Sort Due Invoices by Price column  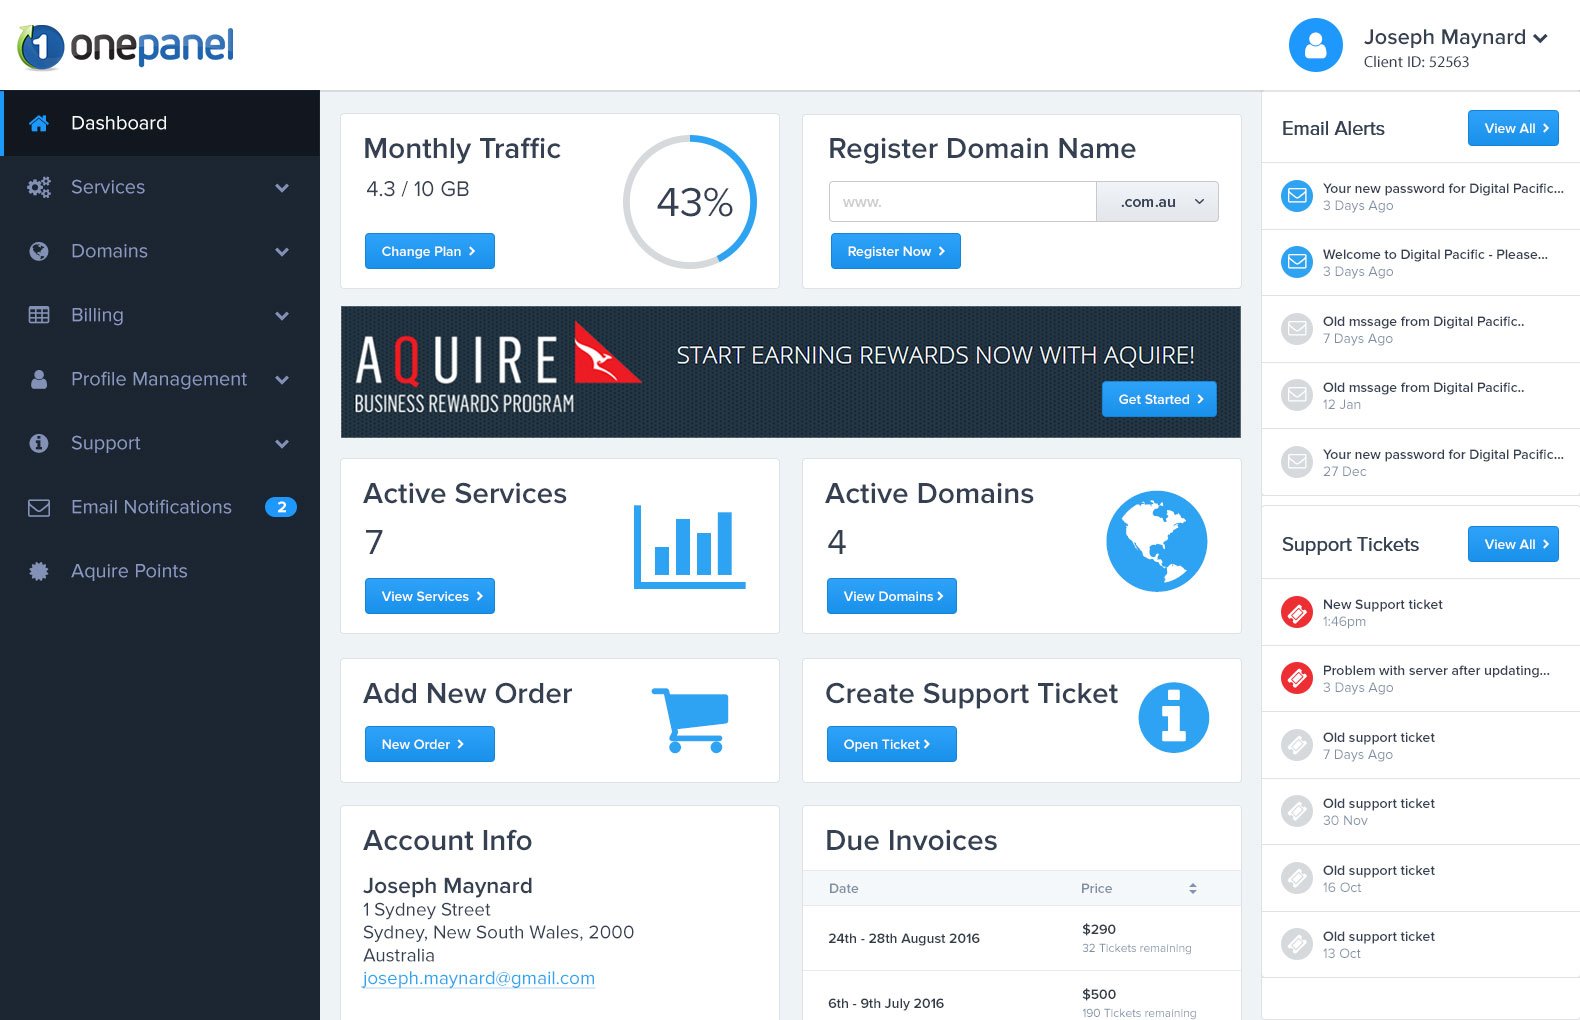[x=1192, y=888]
